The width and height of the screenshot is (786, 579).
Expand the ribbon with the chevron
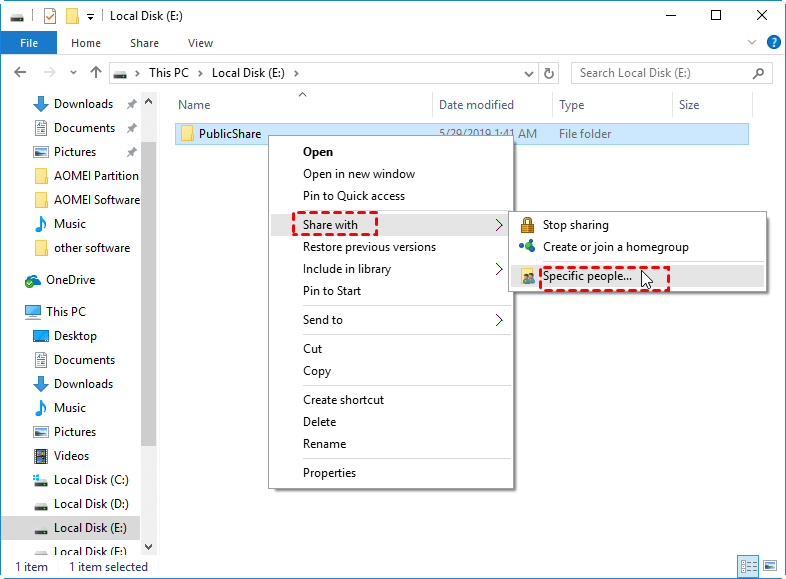tap(751, 42)
